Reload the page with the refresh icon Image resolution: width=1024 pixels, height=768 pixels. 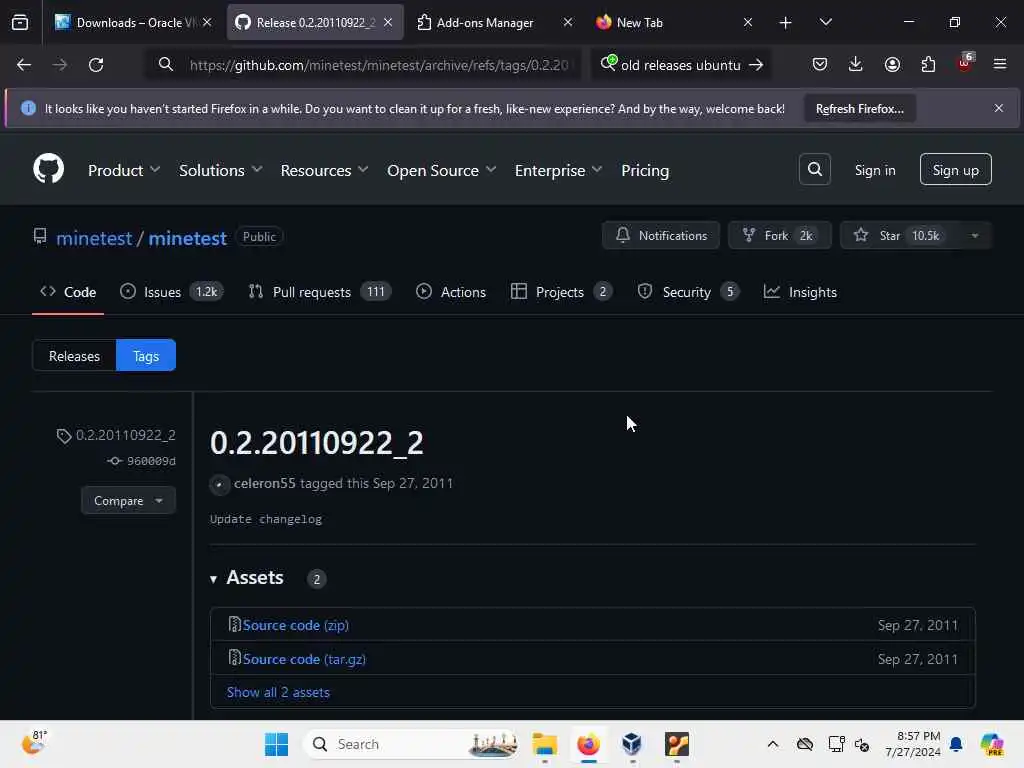tap(96, 65)
